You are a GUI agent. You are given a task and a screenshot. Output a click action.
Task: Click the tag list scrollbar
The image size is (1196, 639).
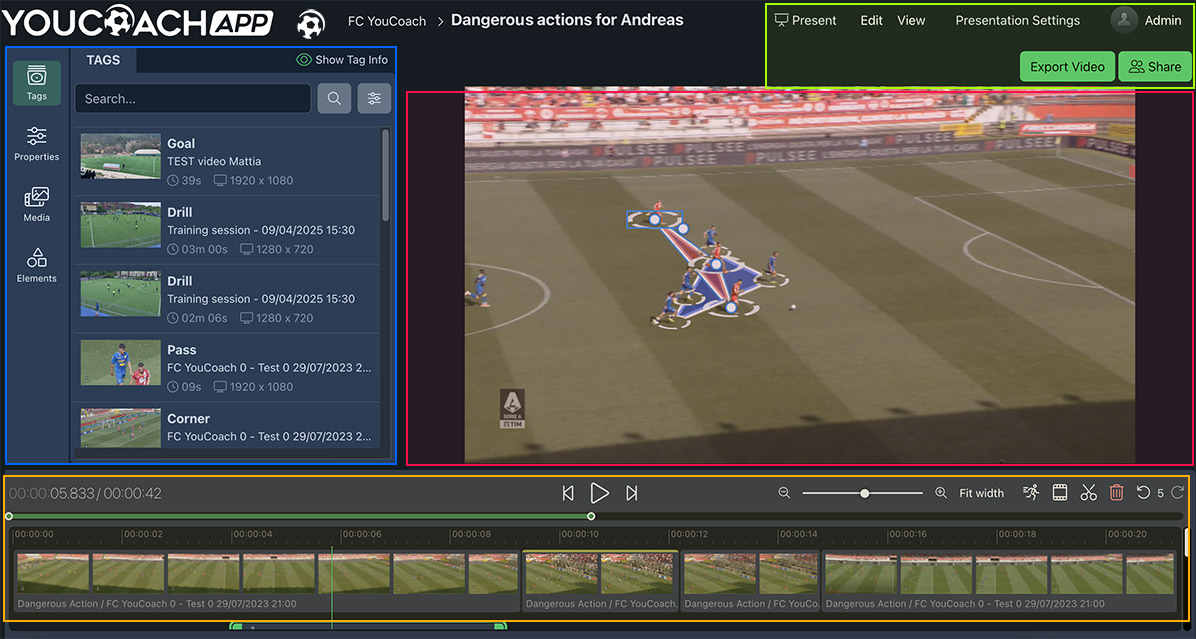385,175
